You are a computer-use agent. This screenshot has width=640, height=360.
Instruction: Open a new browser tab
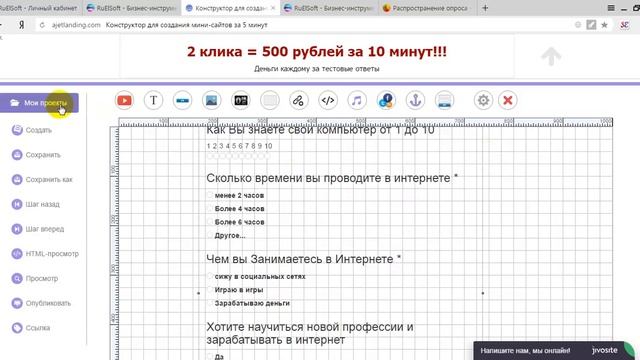pyautogui.click(x=485, y=8)
